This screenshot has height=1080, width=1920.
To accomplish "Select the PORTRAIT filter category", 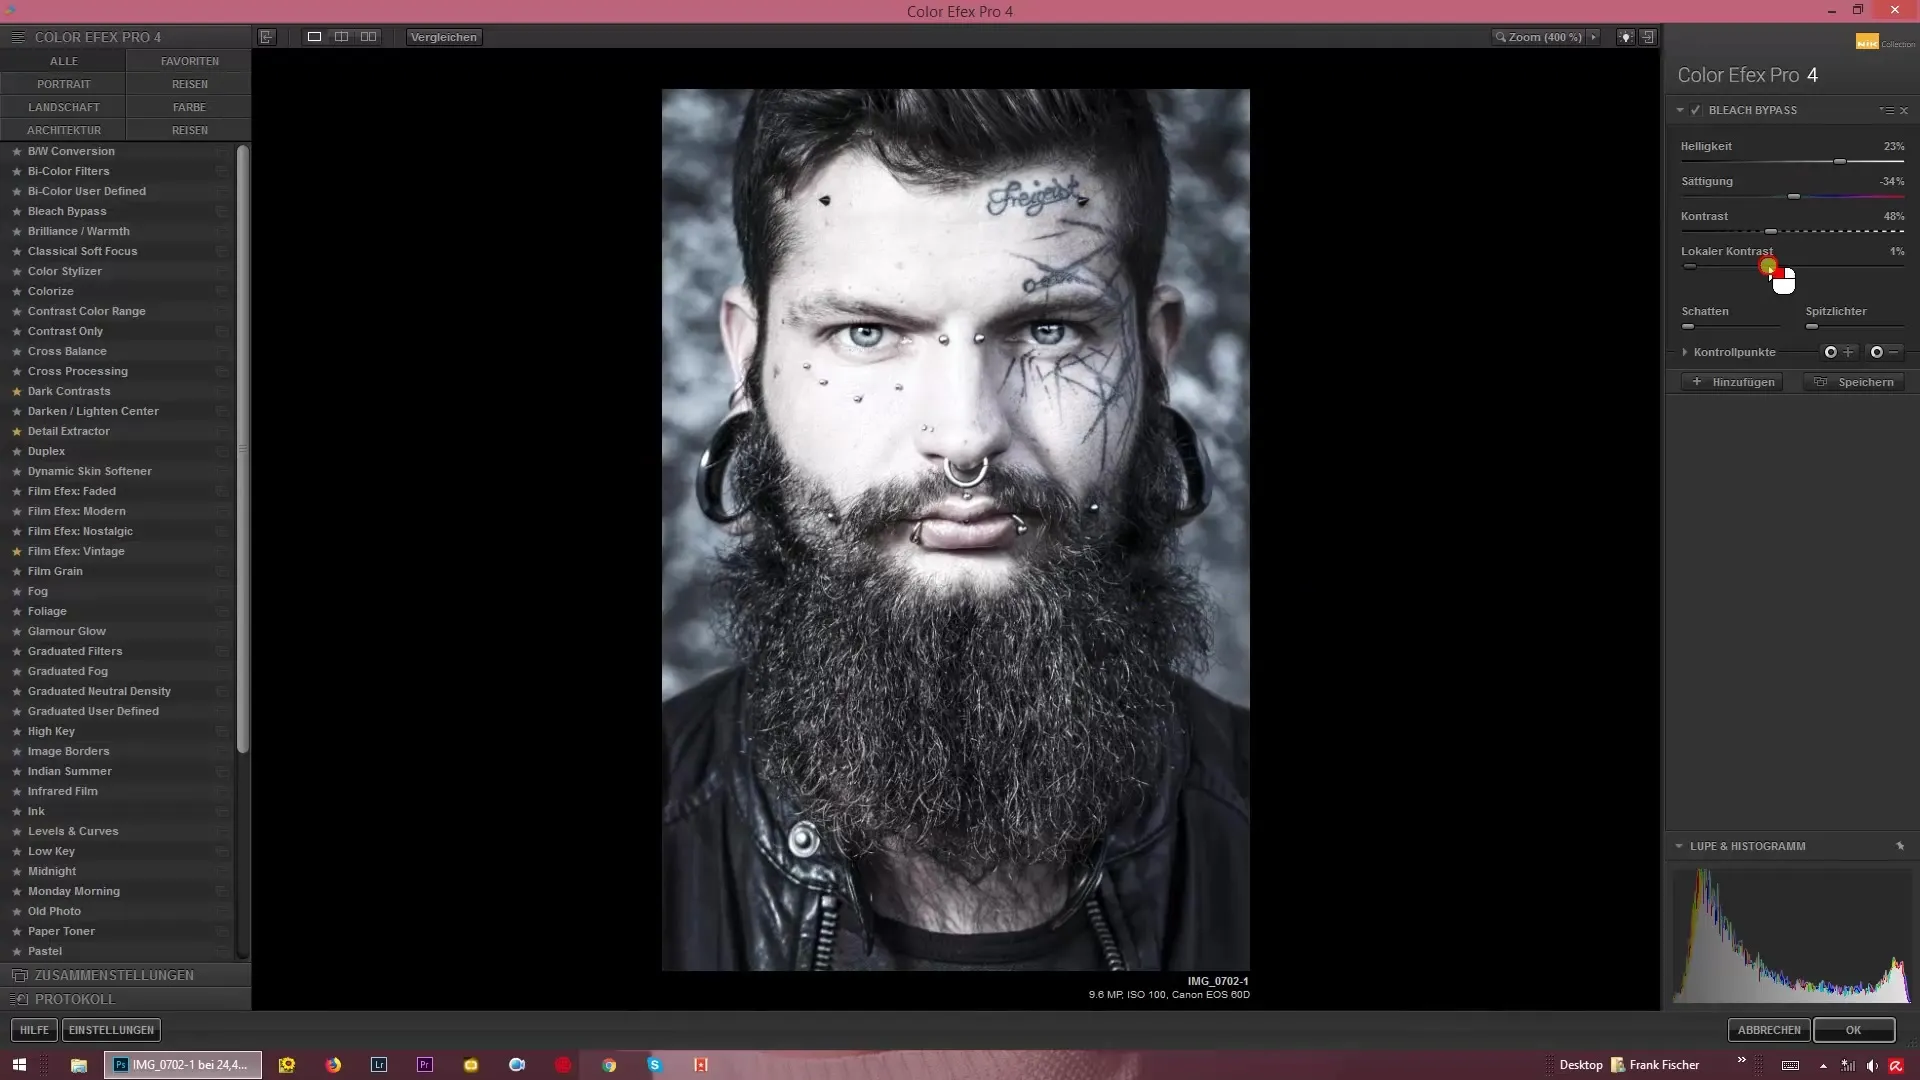I will (63, 84).
